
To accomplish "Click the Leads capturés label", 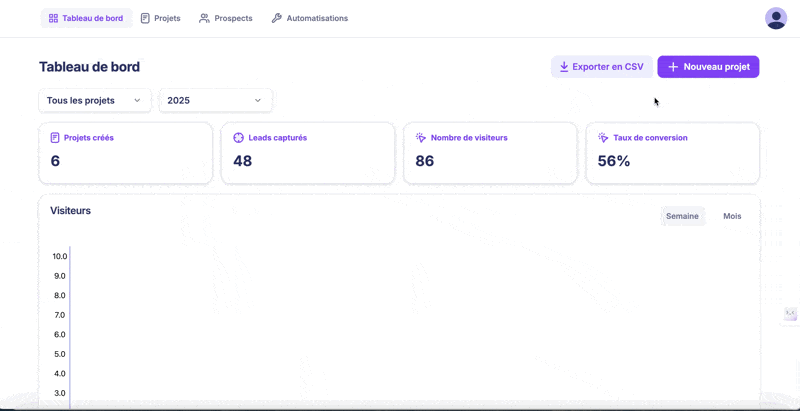I will [x=278, y=138].
